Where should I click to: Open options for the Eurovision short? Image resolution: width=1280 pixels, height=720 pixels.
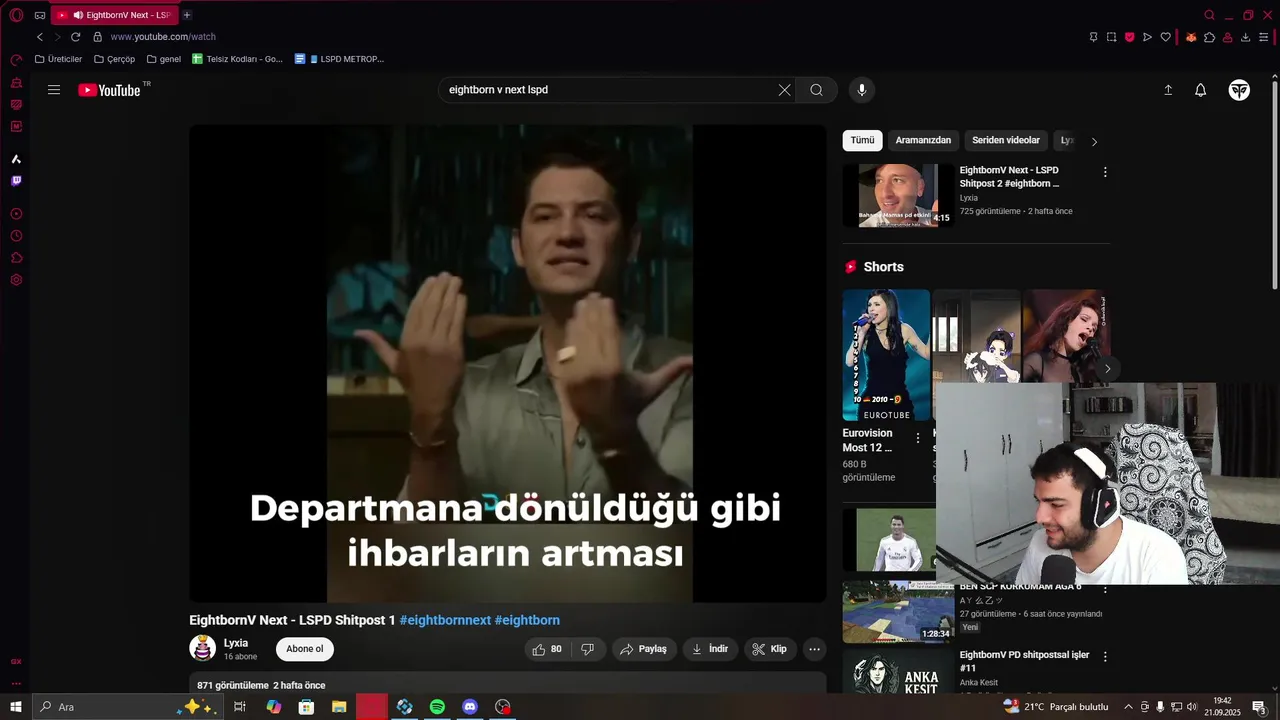tap(918, 438)
